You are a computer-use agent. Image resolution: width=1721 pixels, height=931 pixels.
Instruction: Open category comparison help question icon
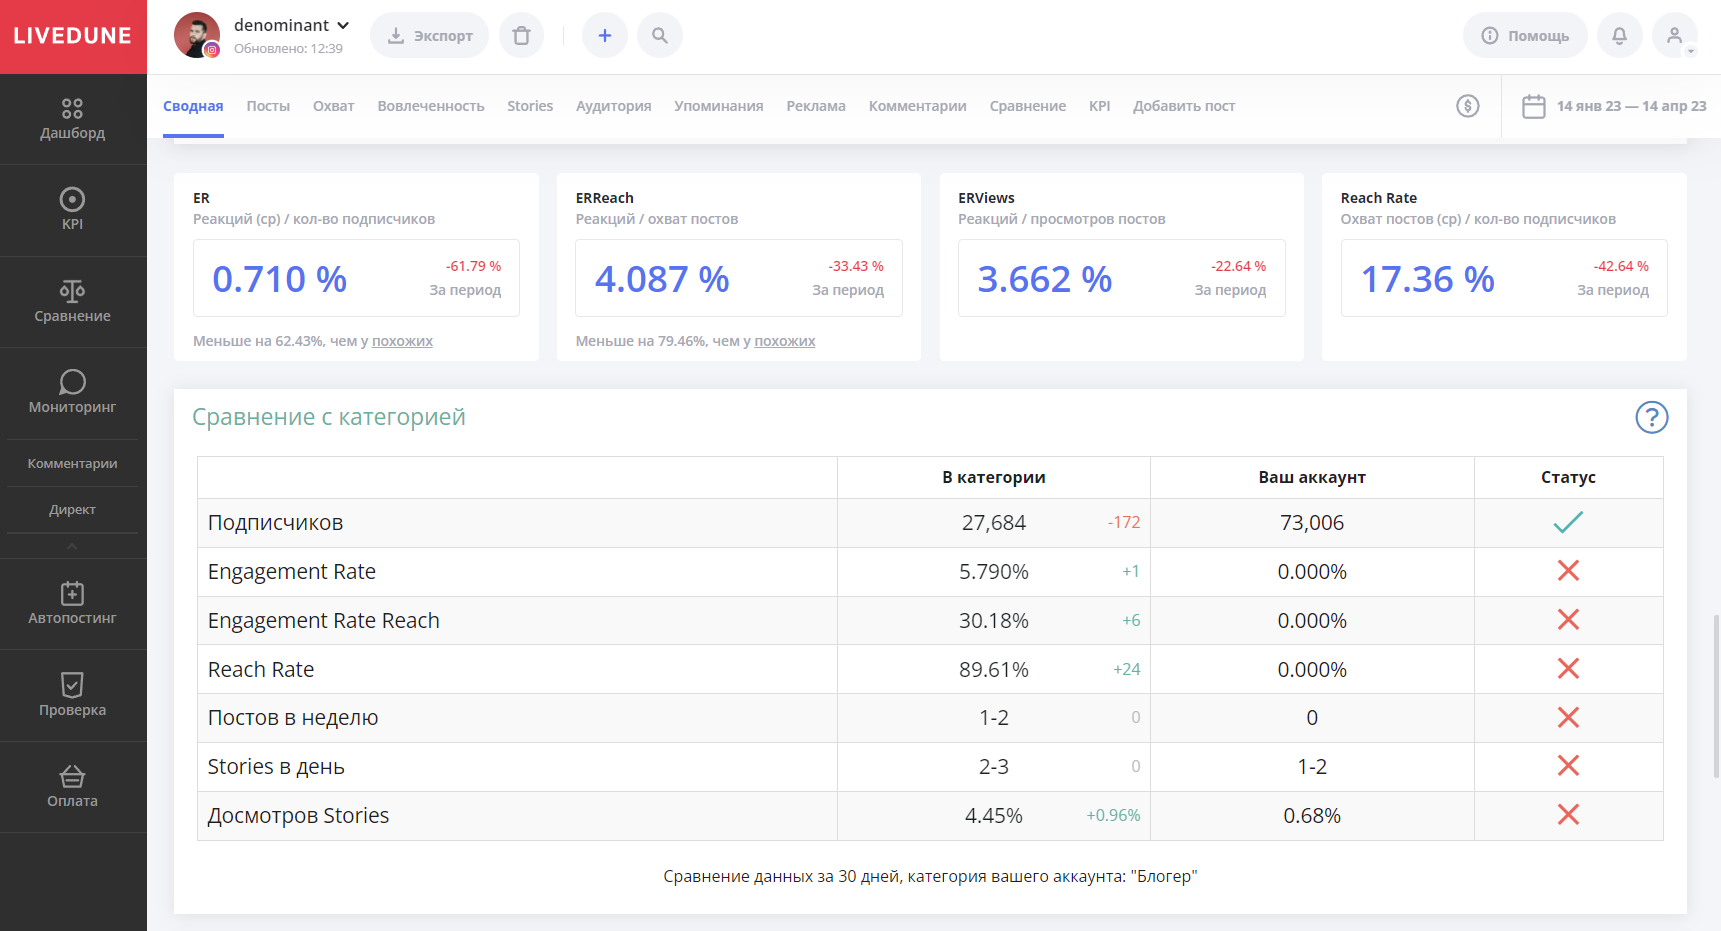click(x=1651, y=417)
